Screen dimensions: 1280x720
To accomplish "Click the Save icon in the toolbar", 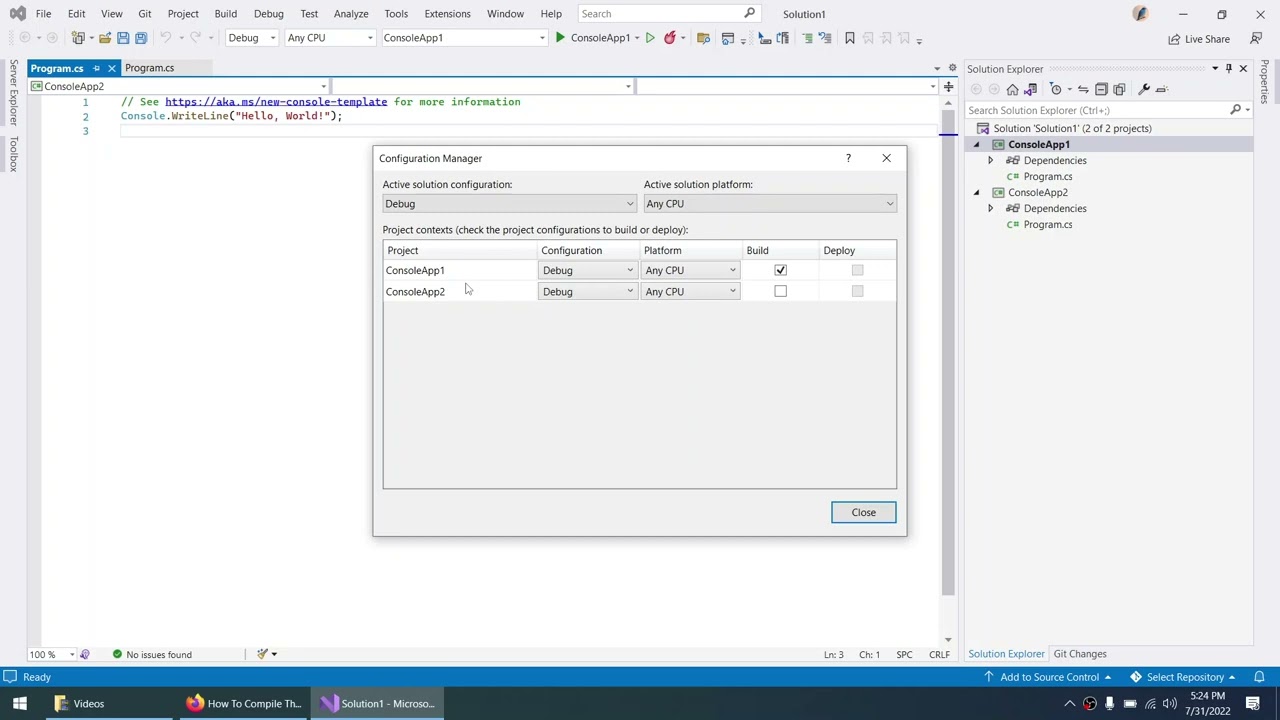I will [x=123, y=38].
